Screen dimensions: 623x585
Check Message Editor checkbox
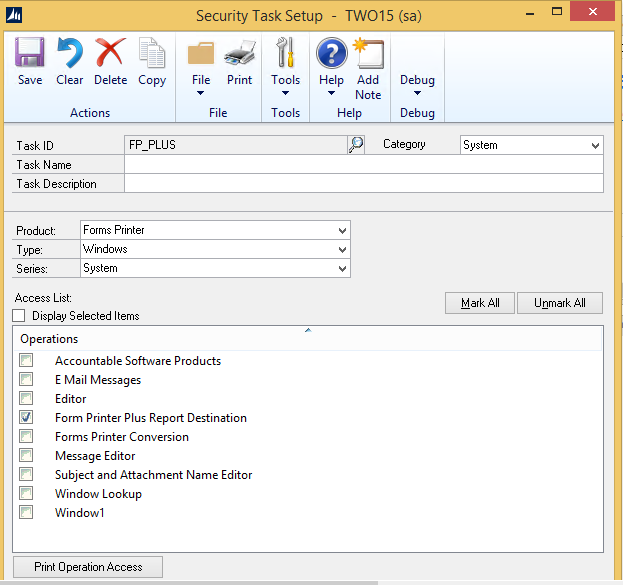(26, 455)
